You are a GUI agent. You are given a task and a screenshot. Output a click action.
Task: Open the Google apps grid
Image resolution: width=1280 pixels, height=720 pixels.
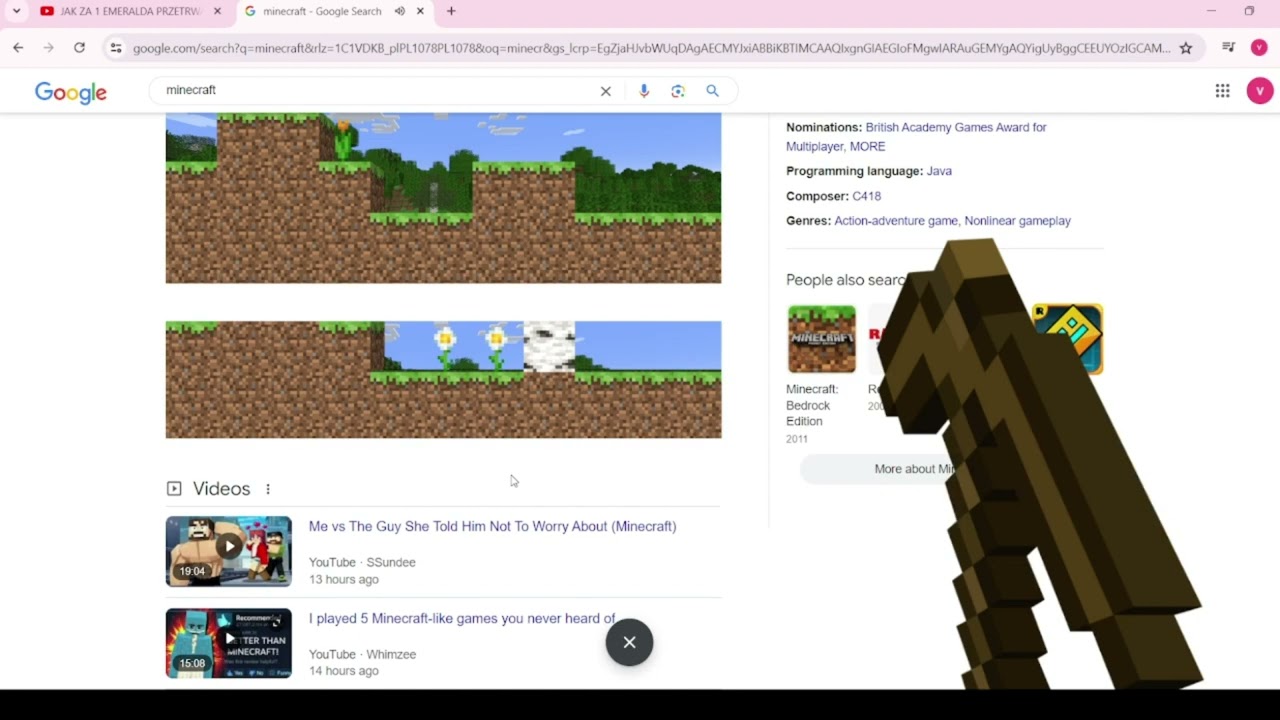pos(1222,91)
